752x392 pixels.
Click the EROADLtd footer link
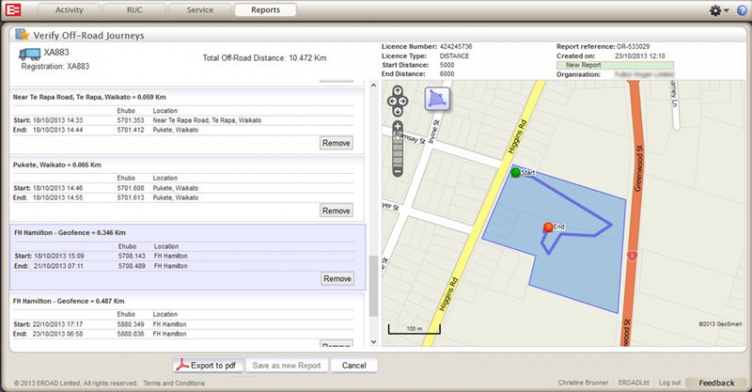tap(633, 383)
